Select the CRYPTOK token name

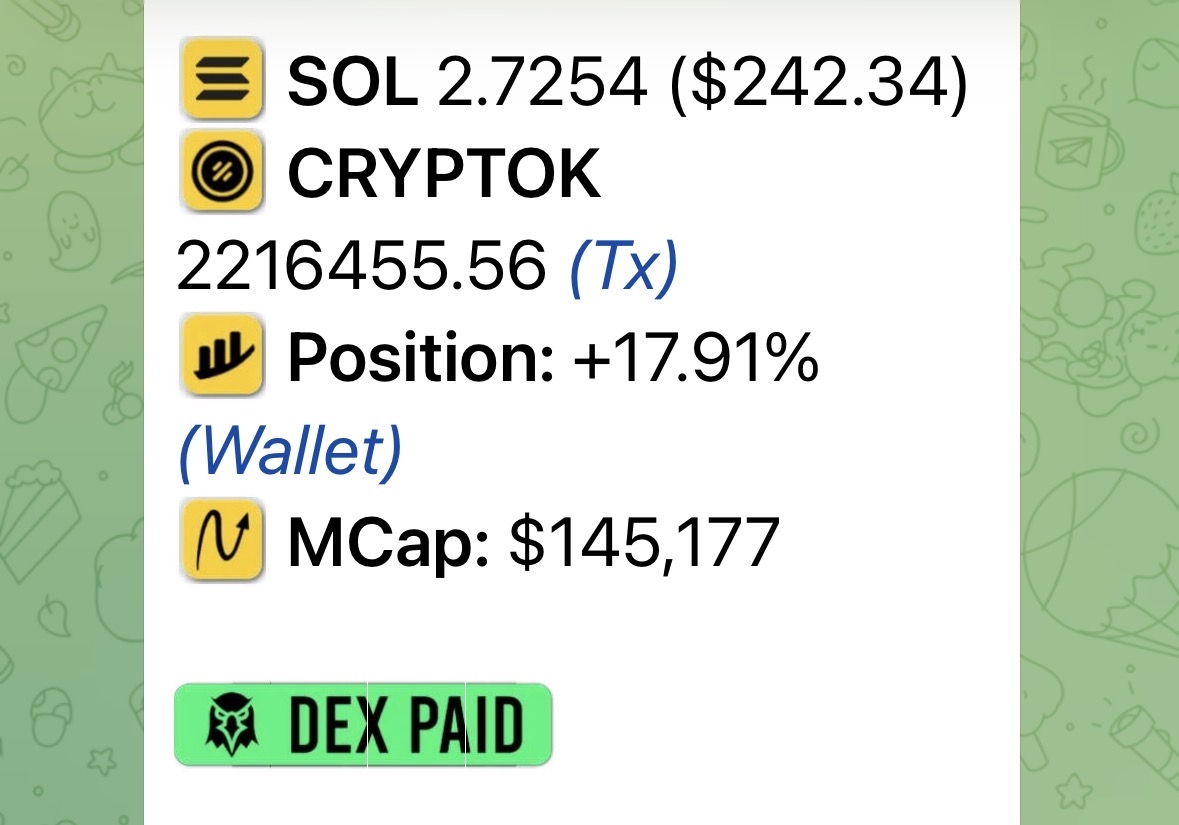tap(444, 174)
